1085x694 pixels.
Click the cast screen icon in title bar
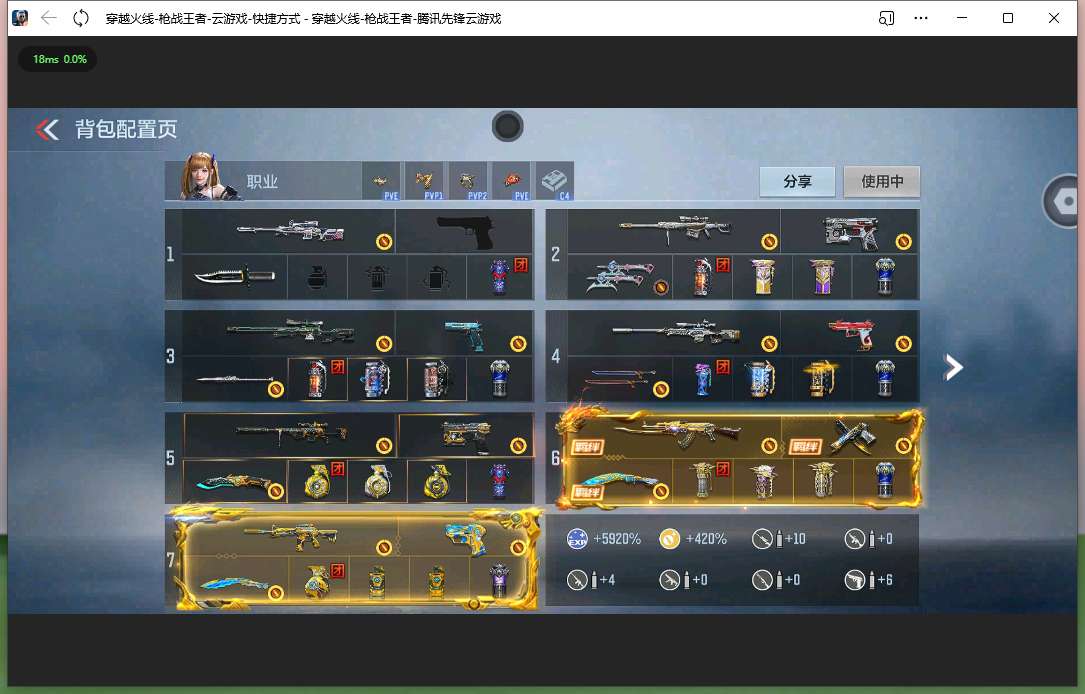click(886, 18)
